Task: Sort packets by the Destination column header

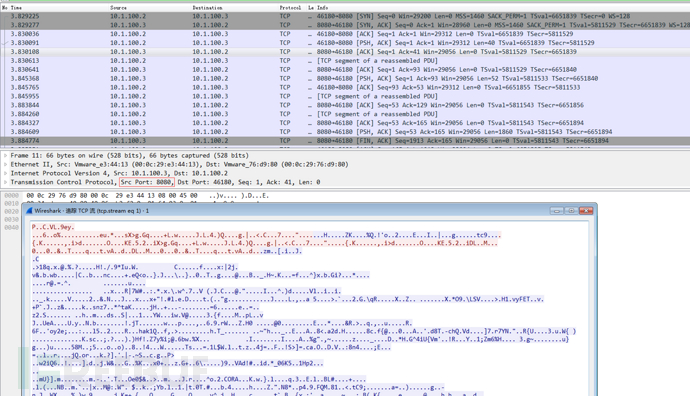Action: [x=207, y=7]
